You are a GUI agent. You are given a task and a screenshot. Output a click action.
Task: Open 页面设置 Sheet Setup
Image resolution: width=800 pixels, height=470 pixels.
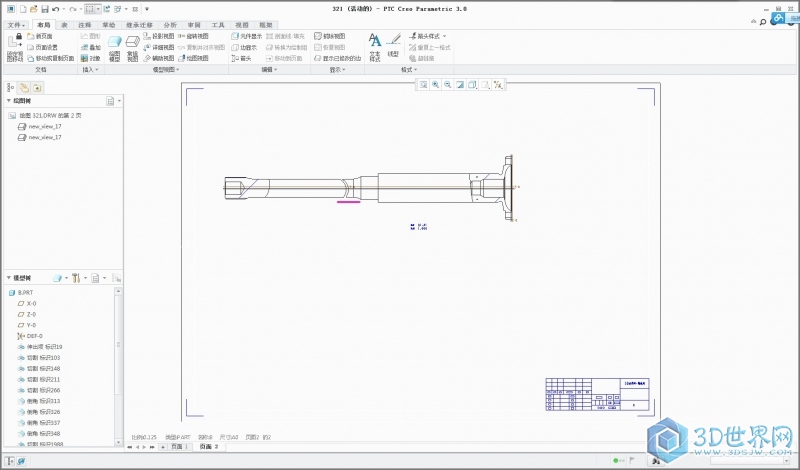[42, 47]
